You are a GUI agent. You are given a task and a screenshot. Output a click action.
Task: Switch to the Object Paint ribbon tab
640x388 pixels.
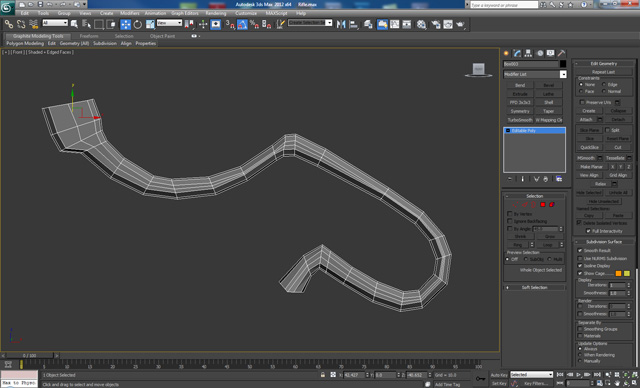[x=162, y=36]
